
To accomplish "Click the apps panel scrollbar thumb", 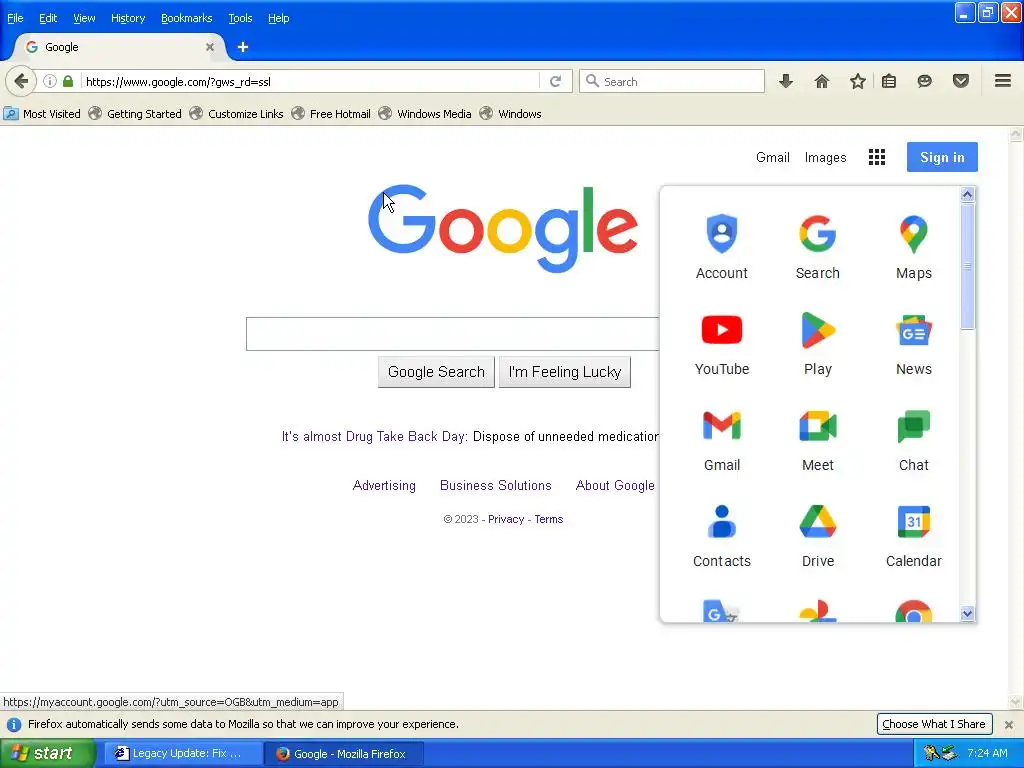I will [967, 267].
